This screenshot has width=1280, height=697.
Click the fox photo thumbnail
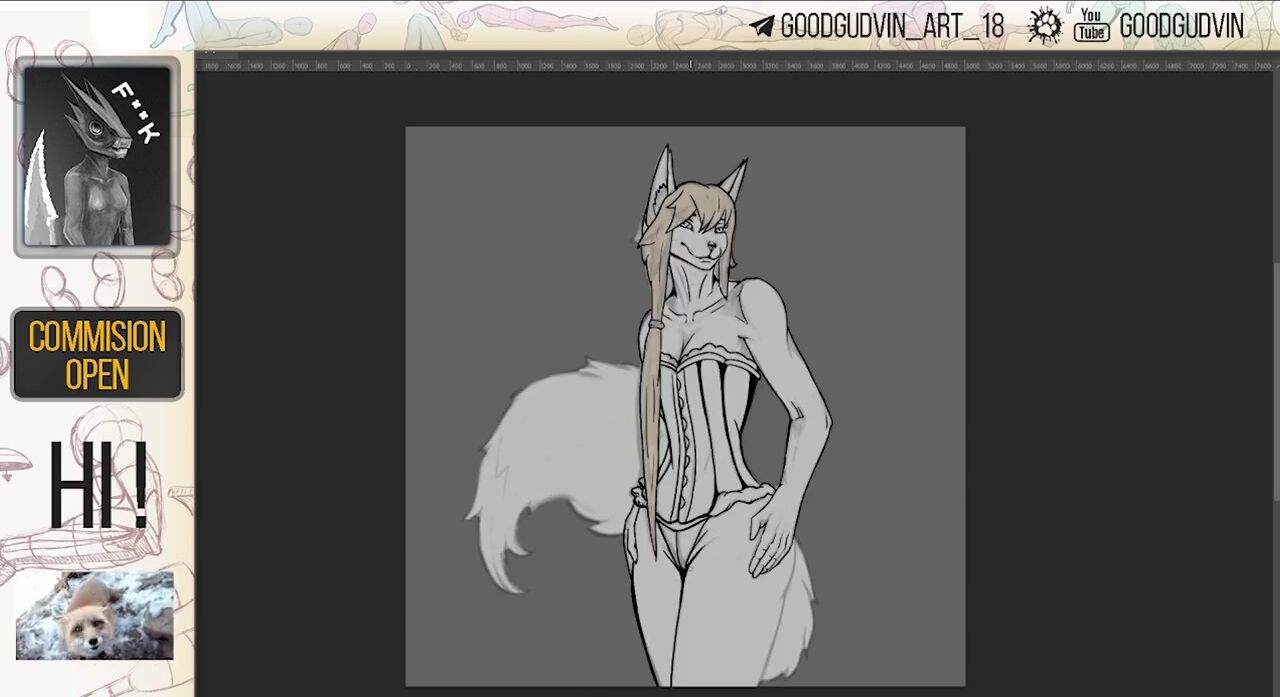tap(95, 615)
